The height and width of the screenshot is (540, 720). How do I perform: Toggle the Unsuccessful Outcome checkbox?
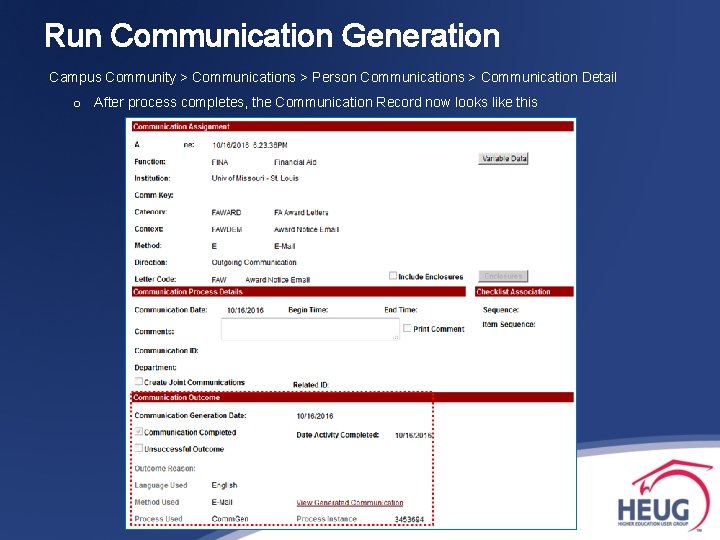click(x=139, y=448)
